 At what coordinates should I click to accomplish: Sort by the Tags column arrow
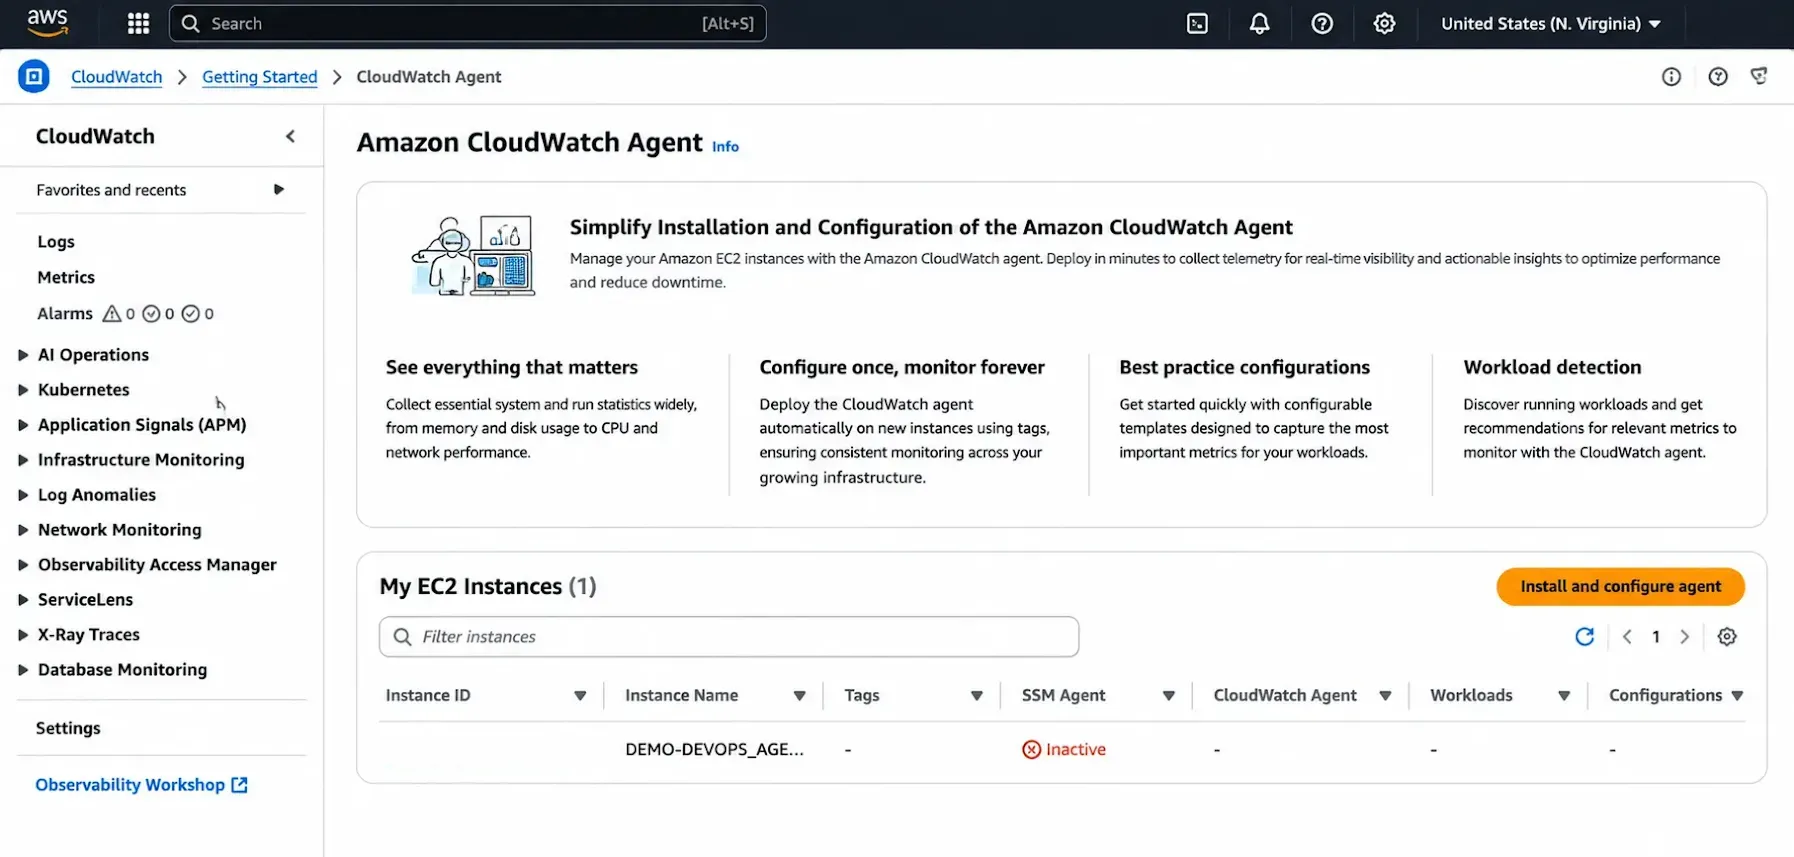coord(977,696)
